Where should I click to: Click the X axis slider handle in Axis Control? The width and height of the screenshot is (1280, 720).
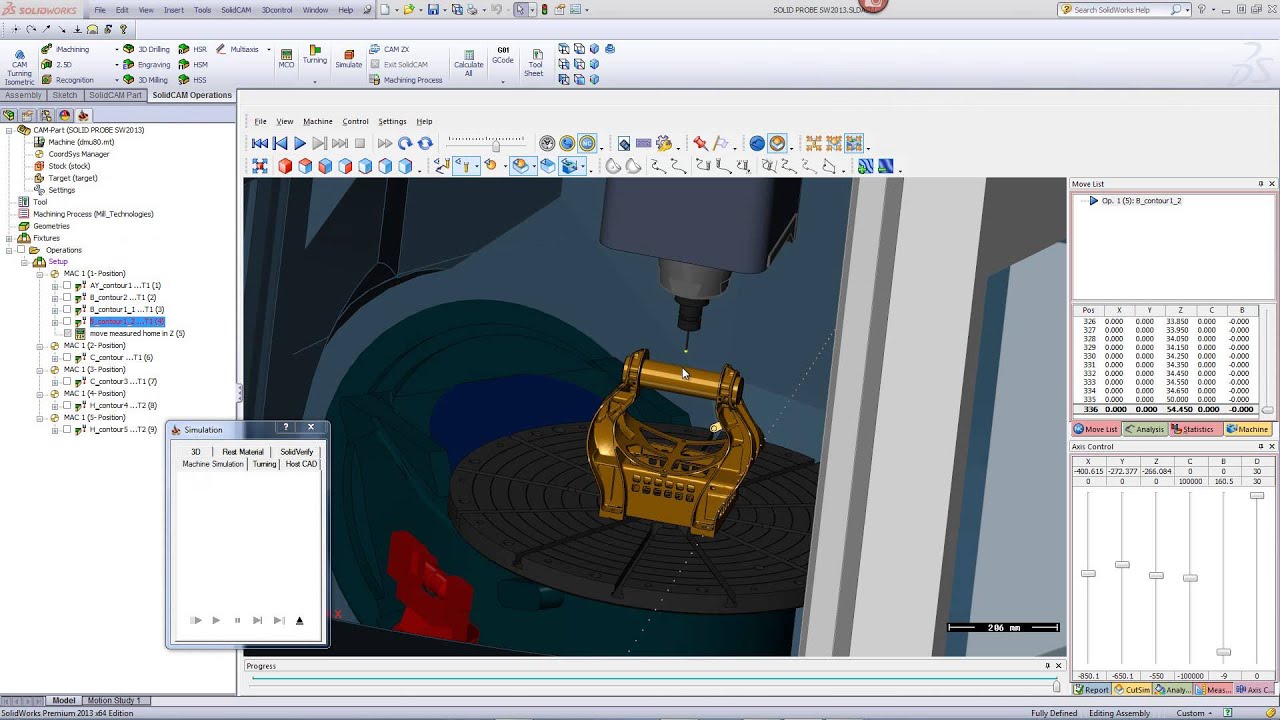pos(1088,573)
